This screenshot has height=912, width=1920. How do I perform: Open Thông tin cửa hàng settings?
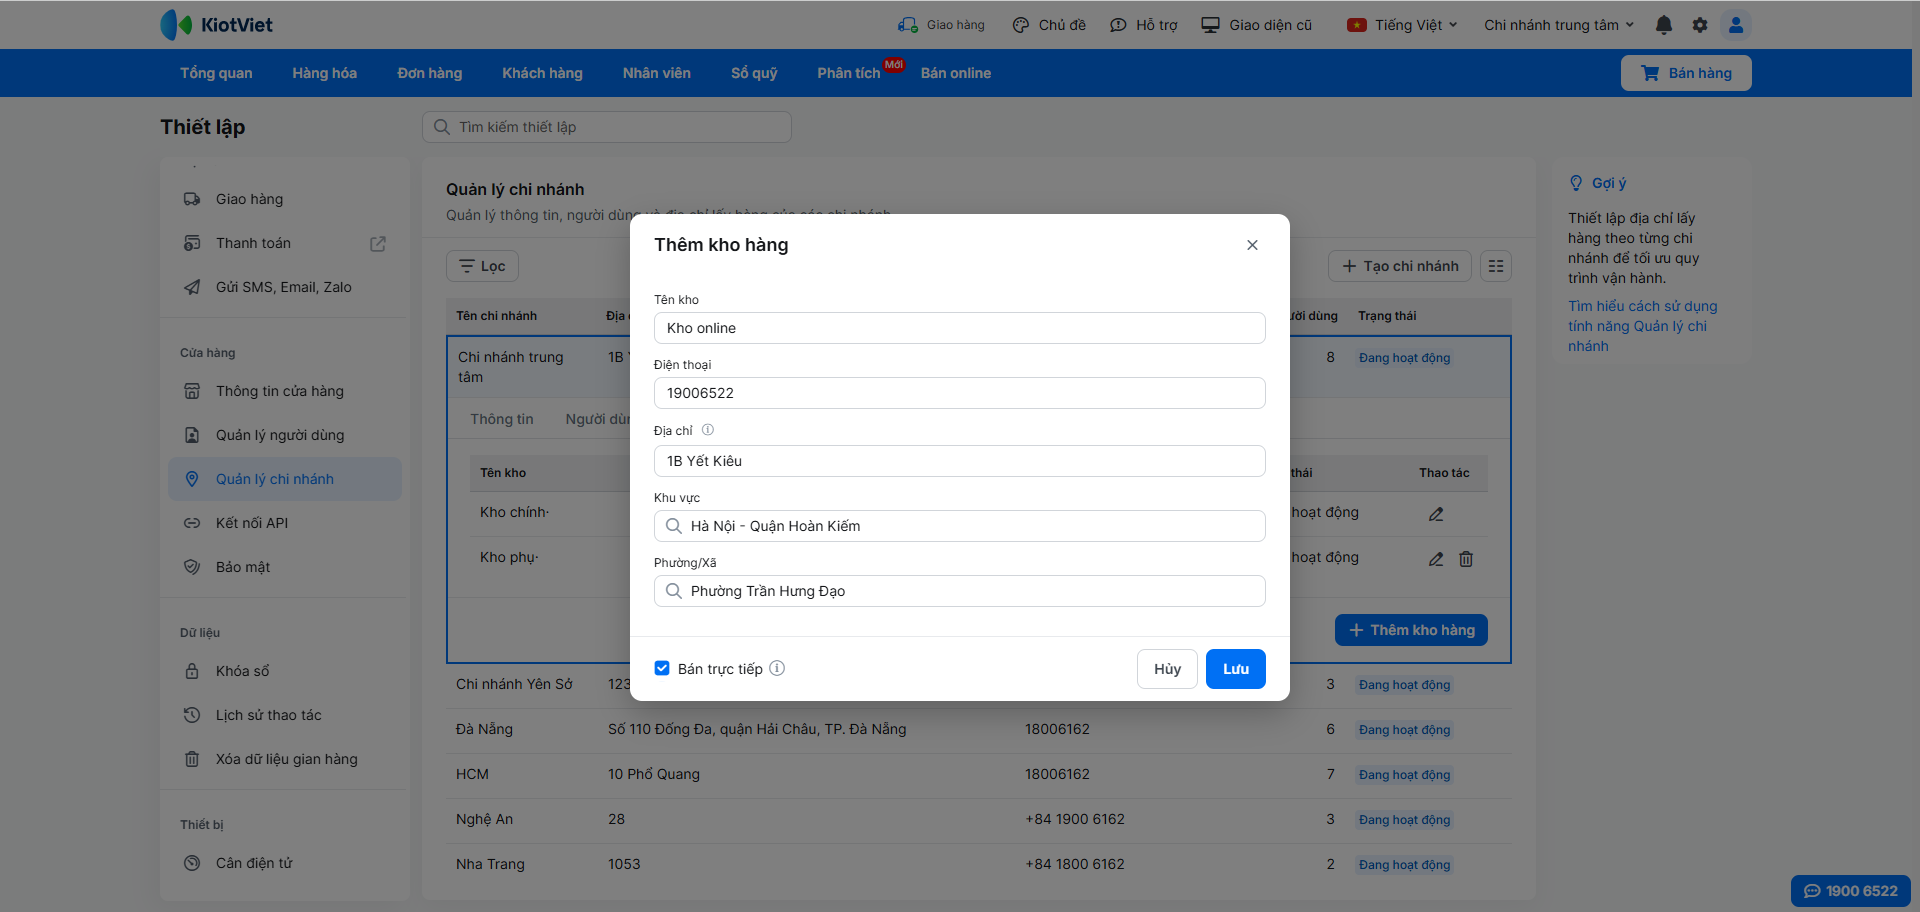click(x=285, y=391)
